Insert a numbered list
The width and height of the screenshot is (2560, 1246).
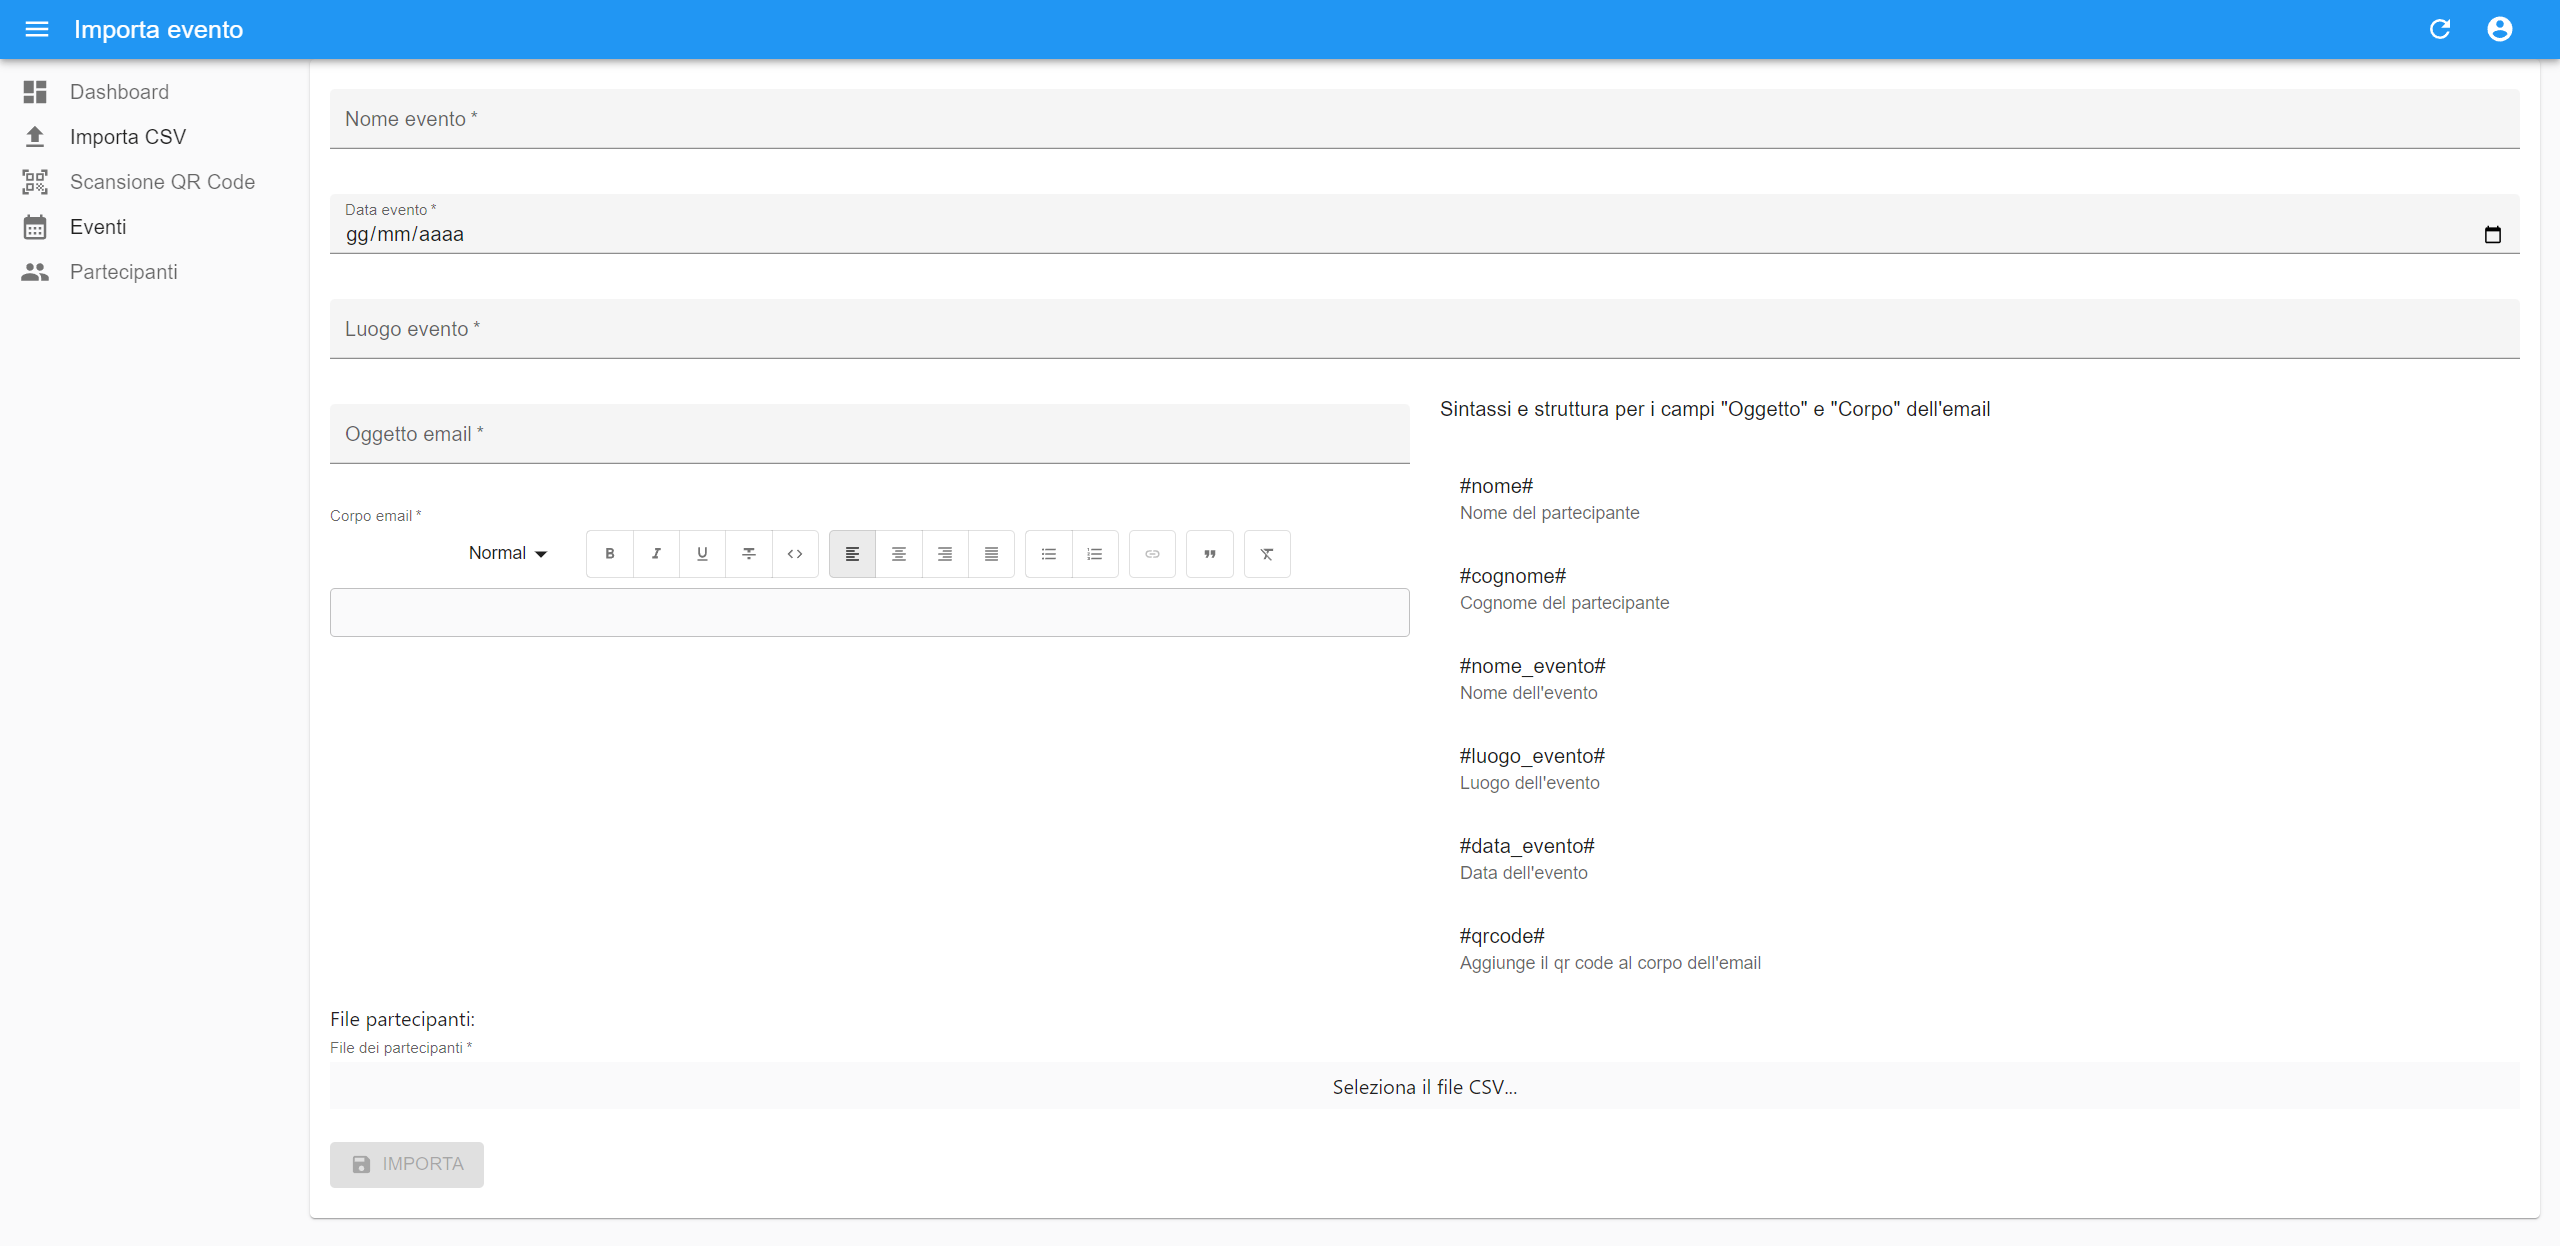point(1095,554)
